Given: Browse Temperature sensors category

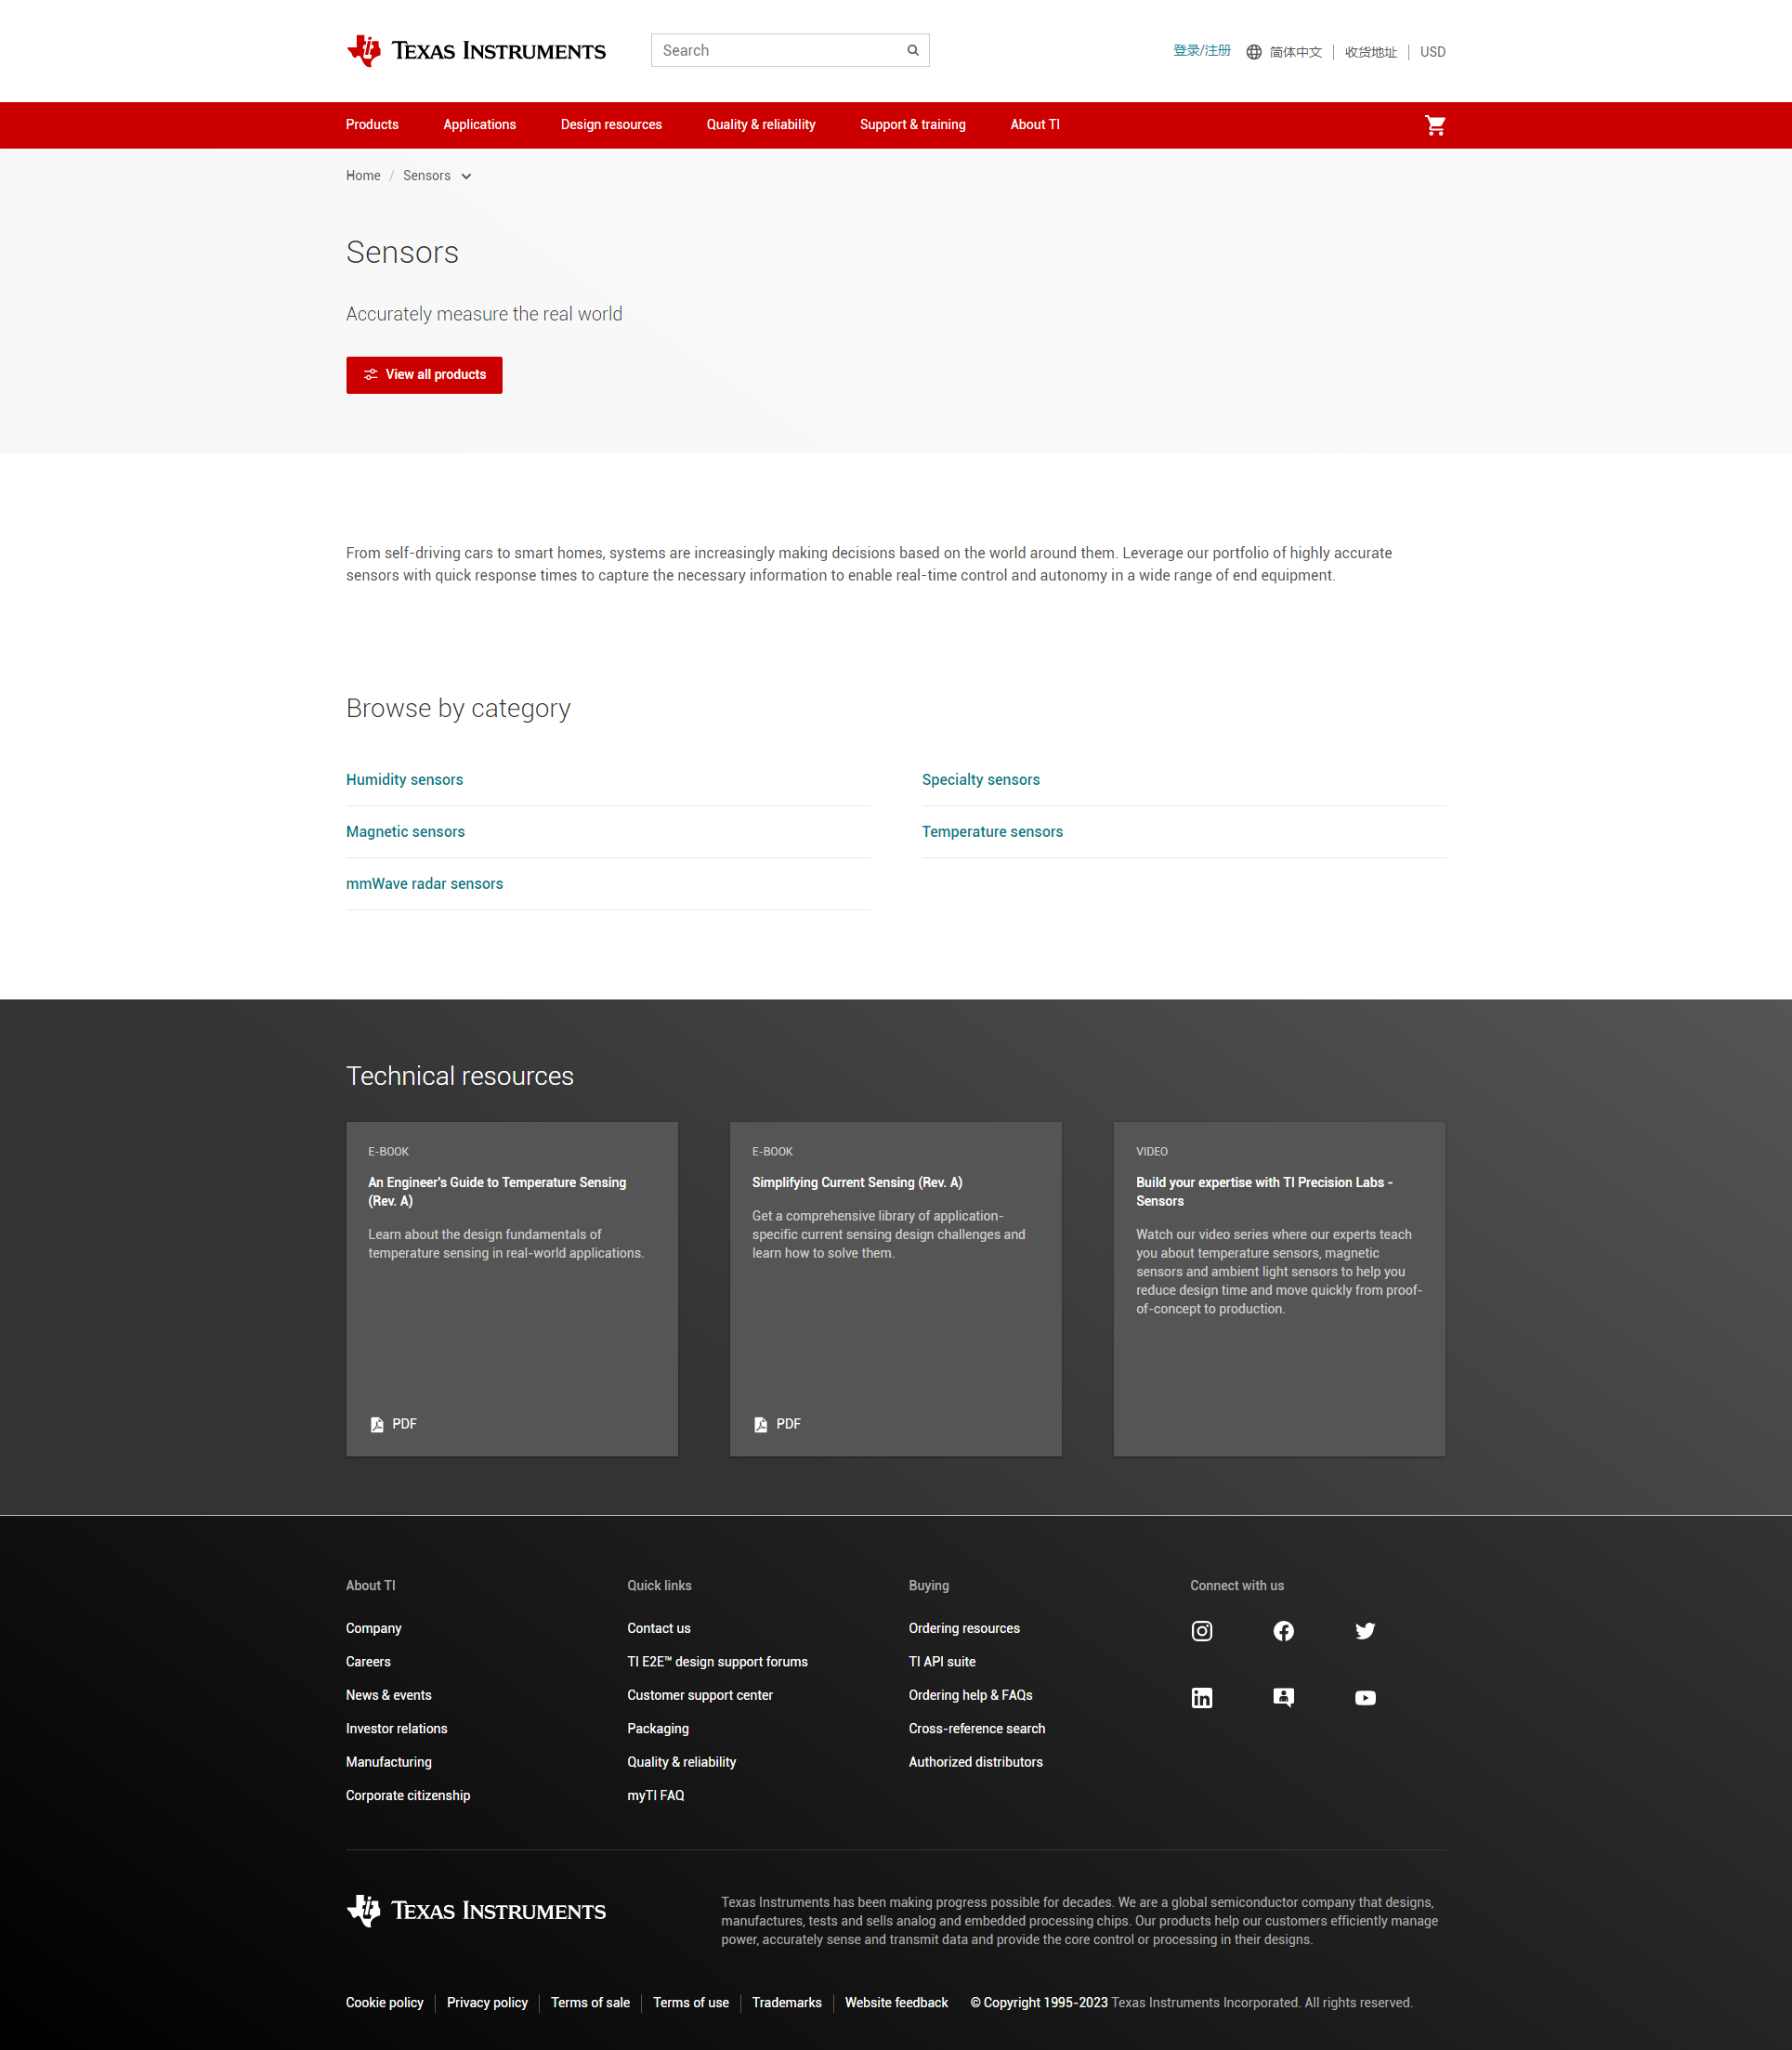Looking at the screenshot, I should (x=992, y=832).
